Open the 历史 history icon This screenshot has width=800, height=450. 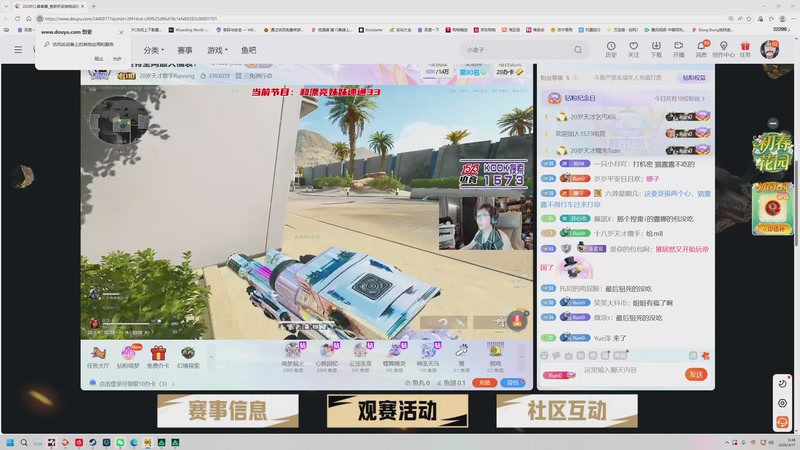click(x=611, y=49)
